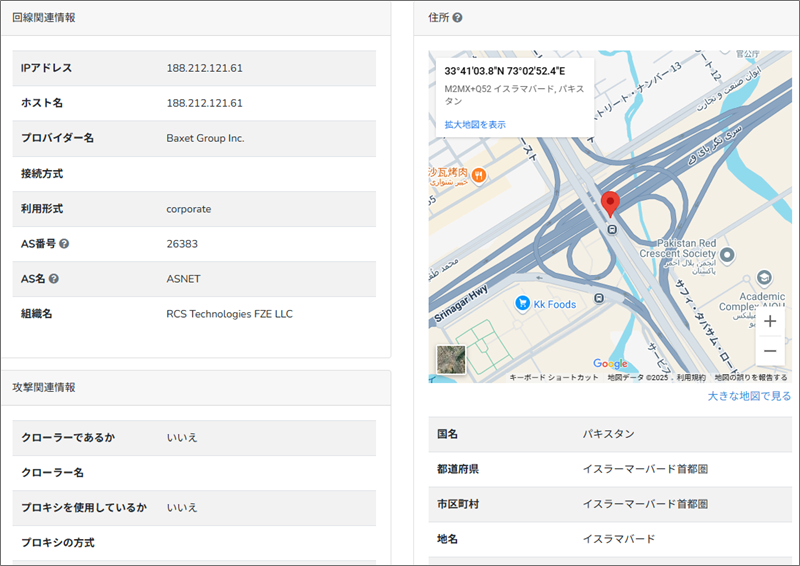Click キーボード ショートカット on map footer

[554, 378]
